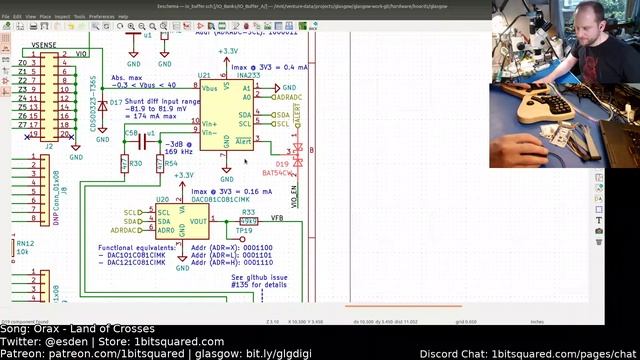Click the Zoom Out icon
This screenshot has height=360, width=640.
(x=142, y=26)
